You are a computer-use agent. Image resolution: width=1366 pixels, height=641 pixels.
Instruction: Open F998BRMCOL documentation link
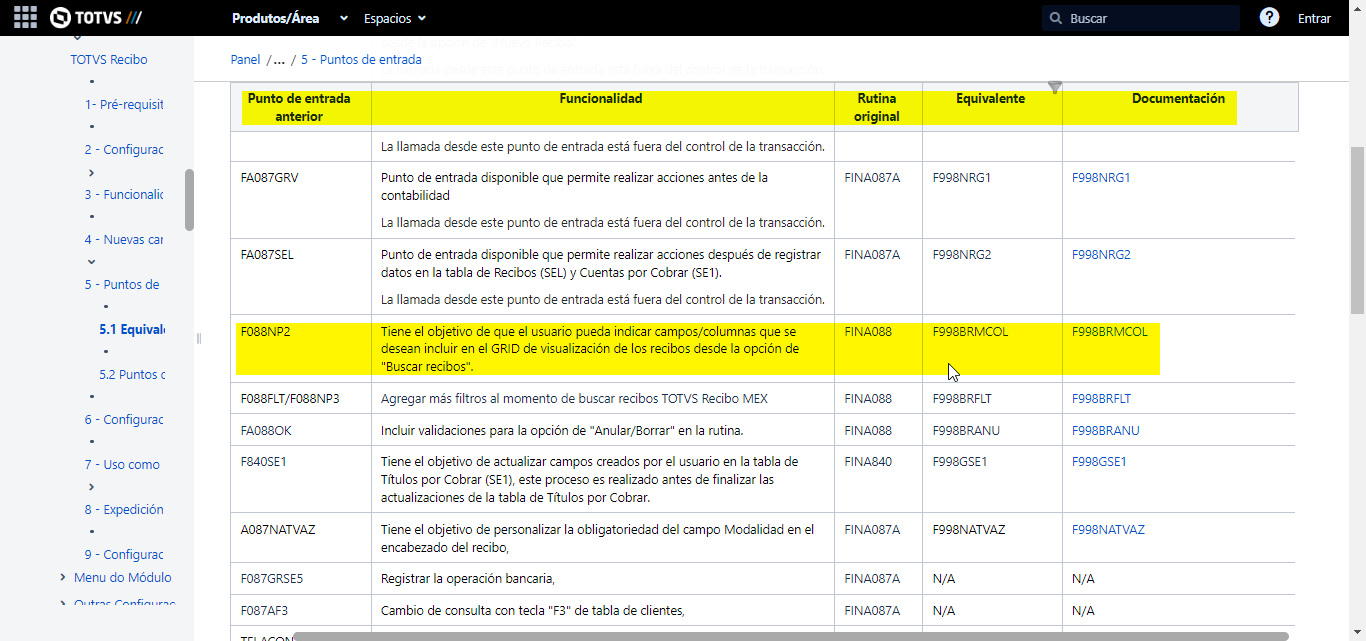coord(1110,332)
